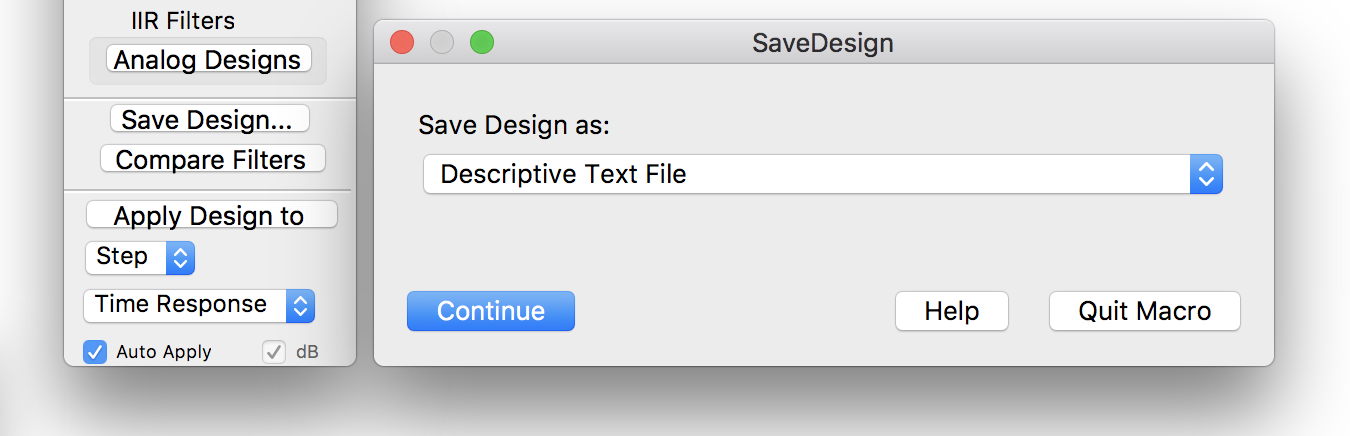This screenshot has width=1350, height=436.
Task: Close the SaveDesign window with red button
Action: point(402,43)
